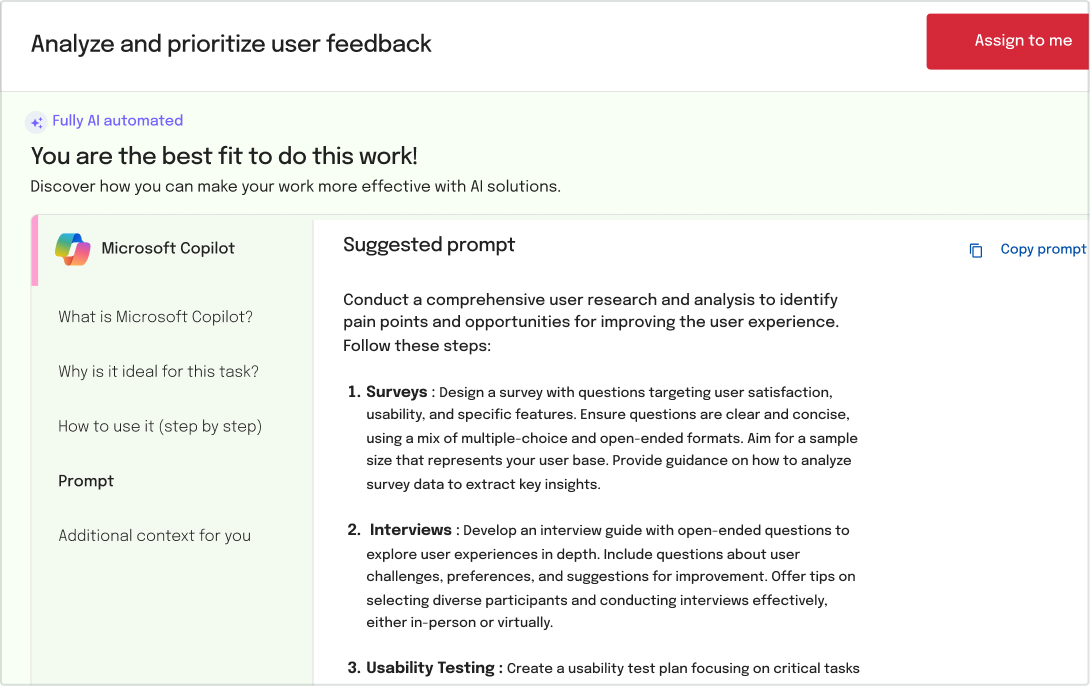Click the Surveys step heading
The width and height of the screenshot is (1090, 686).
tap(397, 392)
